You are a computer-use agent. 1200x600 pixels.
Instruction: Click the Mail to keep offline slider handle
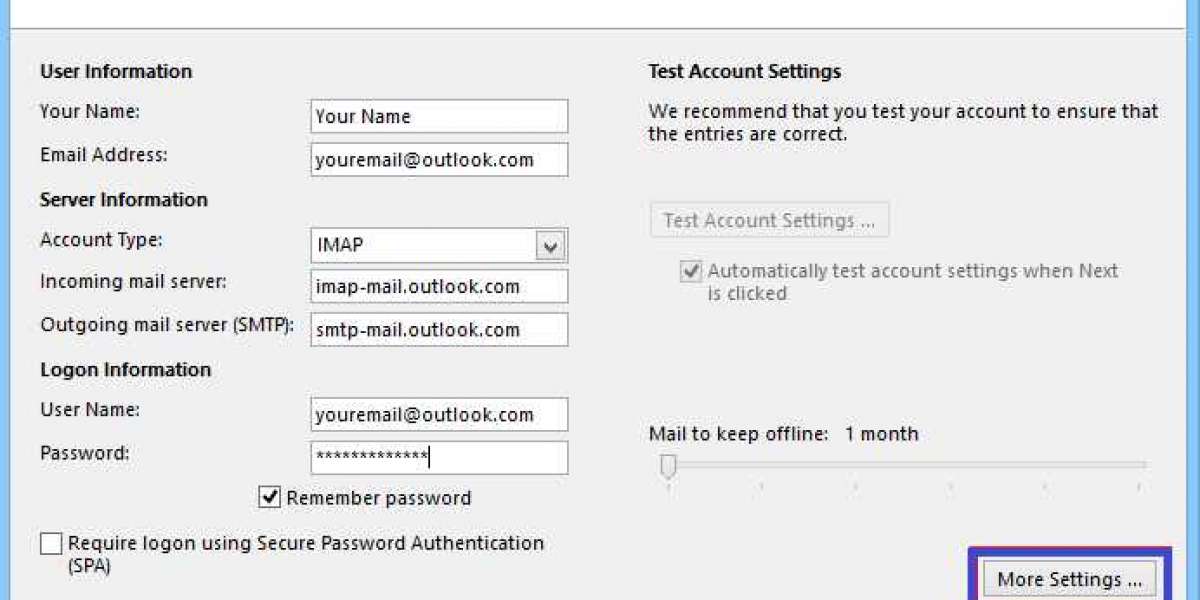pyautogui.click(x=669, y=463)
